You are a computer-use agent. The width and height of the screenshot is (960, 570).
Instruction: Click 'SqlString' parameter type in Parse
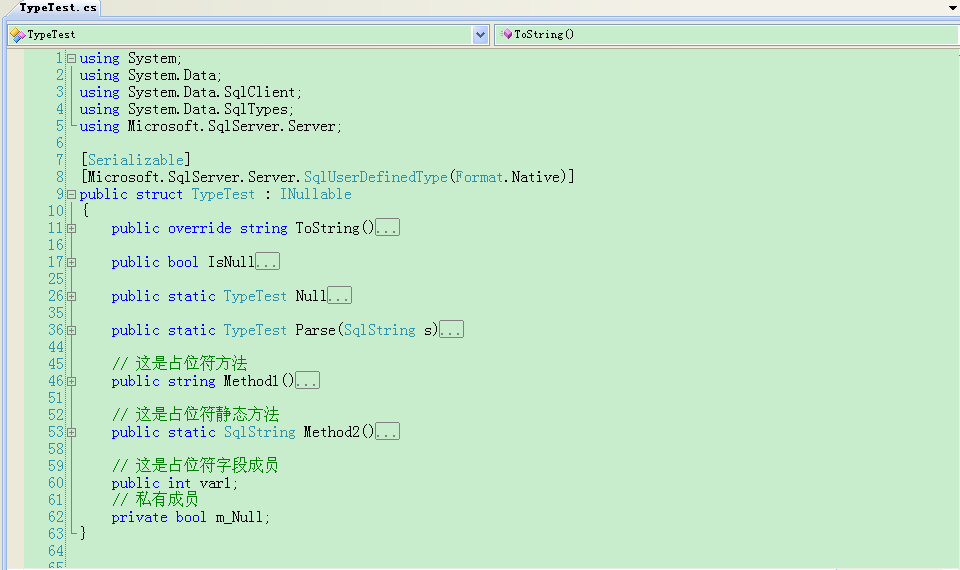click(x=380, y=331)
